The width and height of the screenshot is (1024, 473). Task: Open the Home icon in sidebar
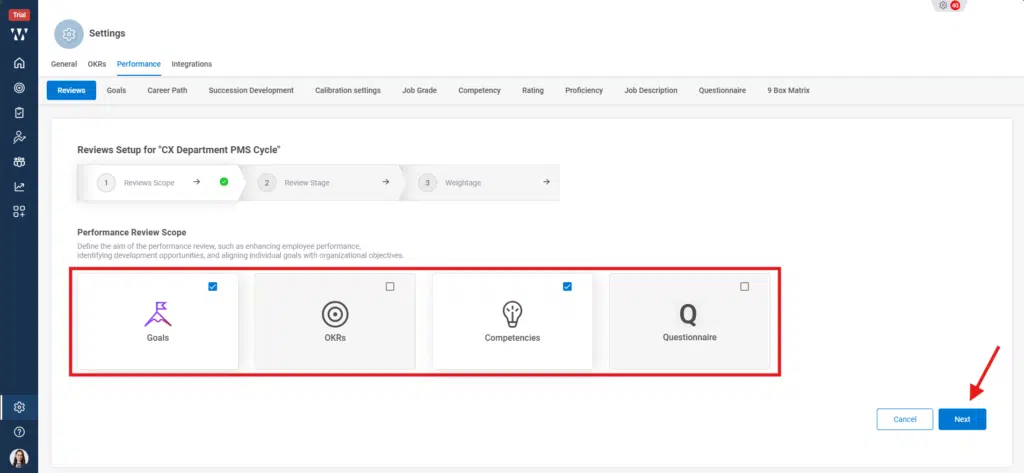pos(19,63)
